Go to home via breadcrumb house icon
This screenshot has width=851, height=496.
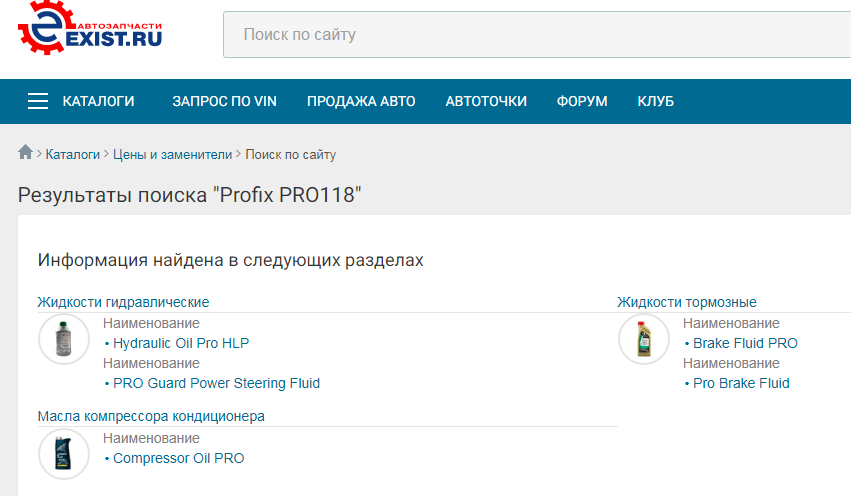pyautogui.click(x=26, y=152)
